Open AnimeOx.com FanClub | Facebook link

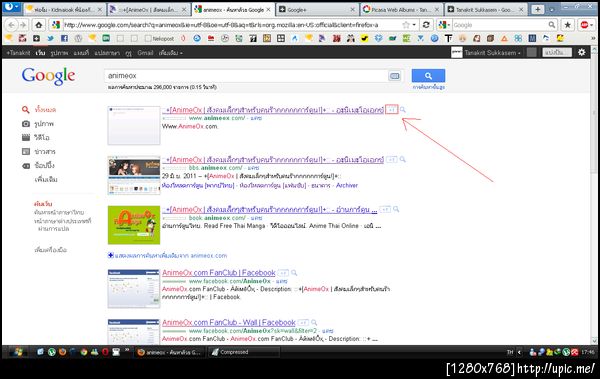218,273
